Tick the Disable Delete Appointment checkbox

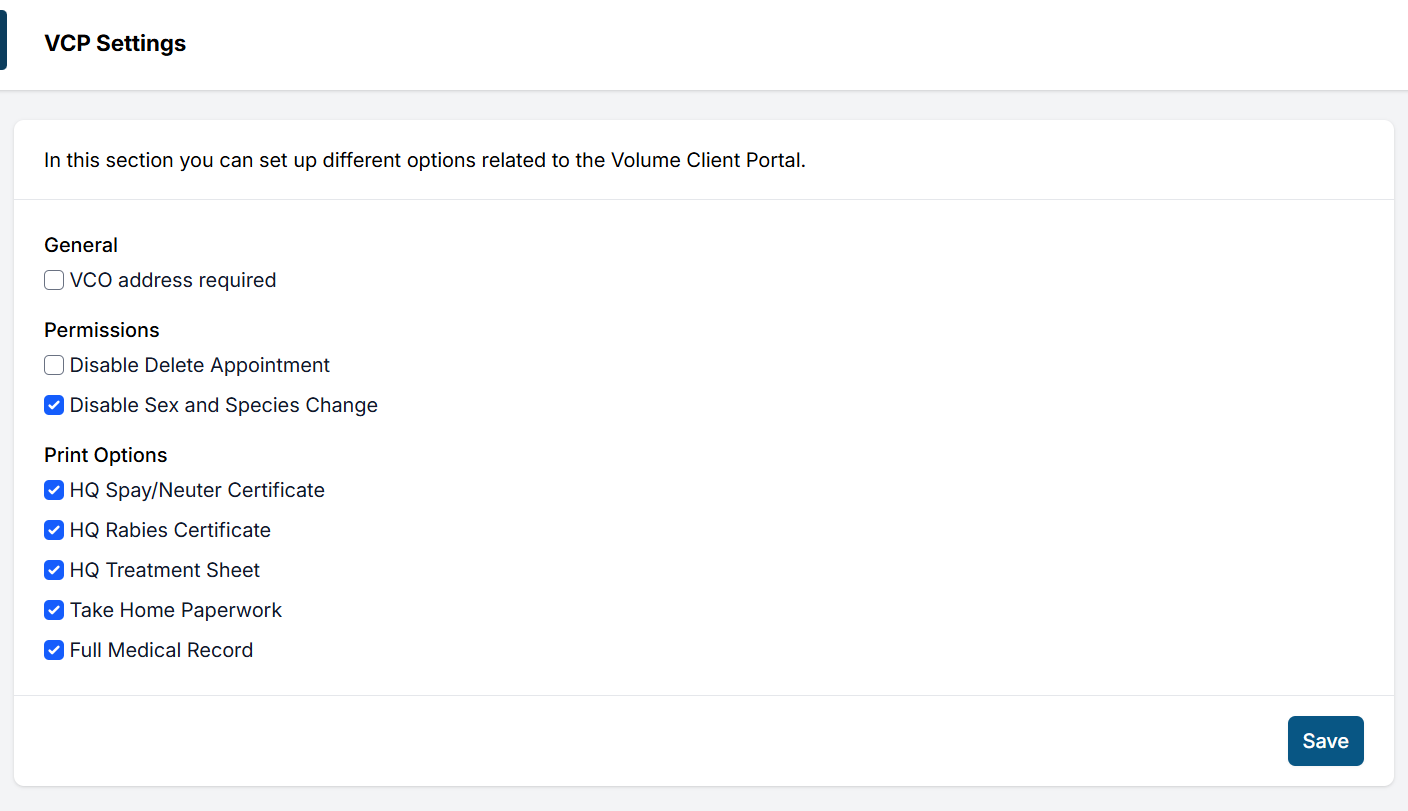coord(54,366)
